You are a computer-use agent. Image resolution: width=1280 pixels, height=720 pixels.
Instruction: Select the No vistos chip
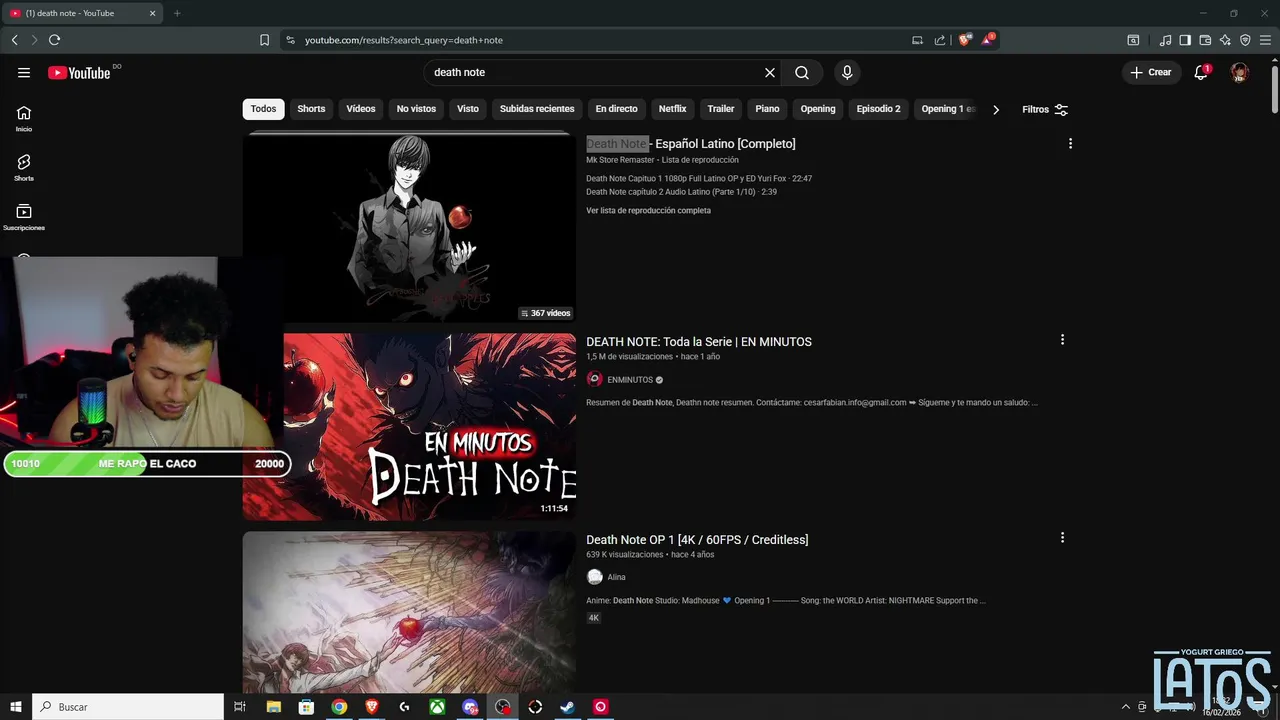[x=416, y=109]
